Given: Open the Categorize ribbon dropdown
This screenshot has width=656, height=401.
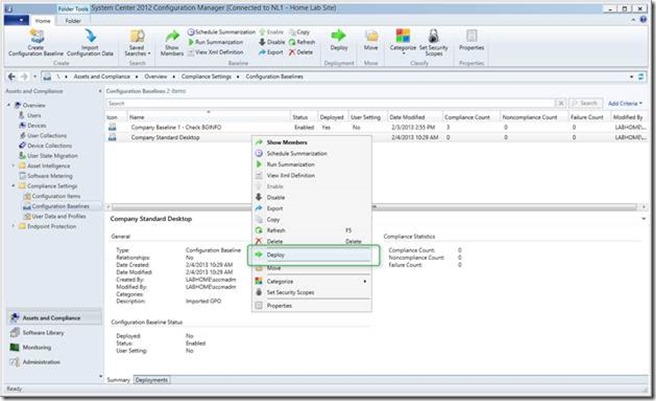Looking at the screenshot, I should pos(403,42).
